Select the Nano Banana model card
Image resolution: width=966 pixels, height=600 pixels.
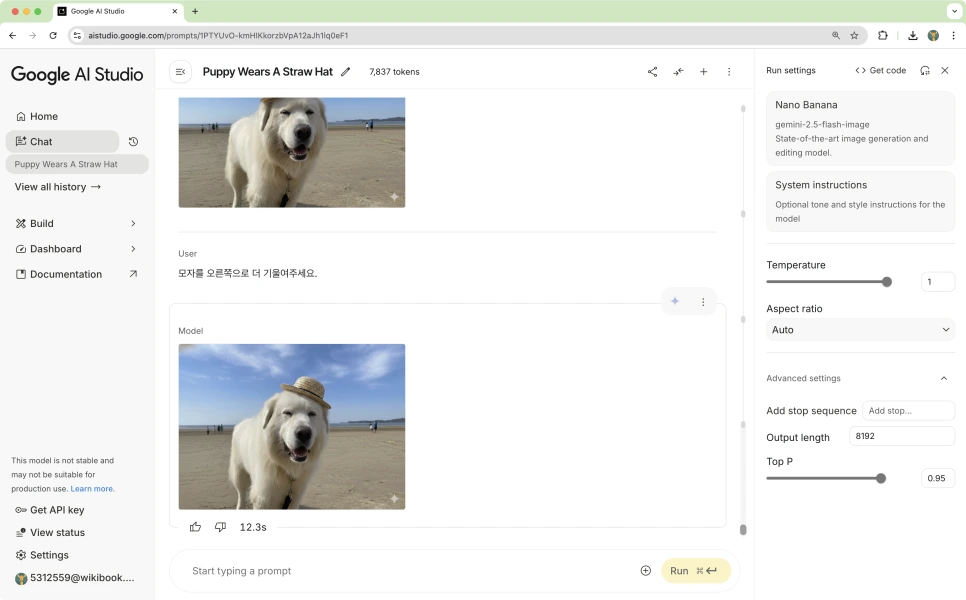[x=860, y=128]
